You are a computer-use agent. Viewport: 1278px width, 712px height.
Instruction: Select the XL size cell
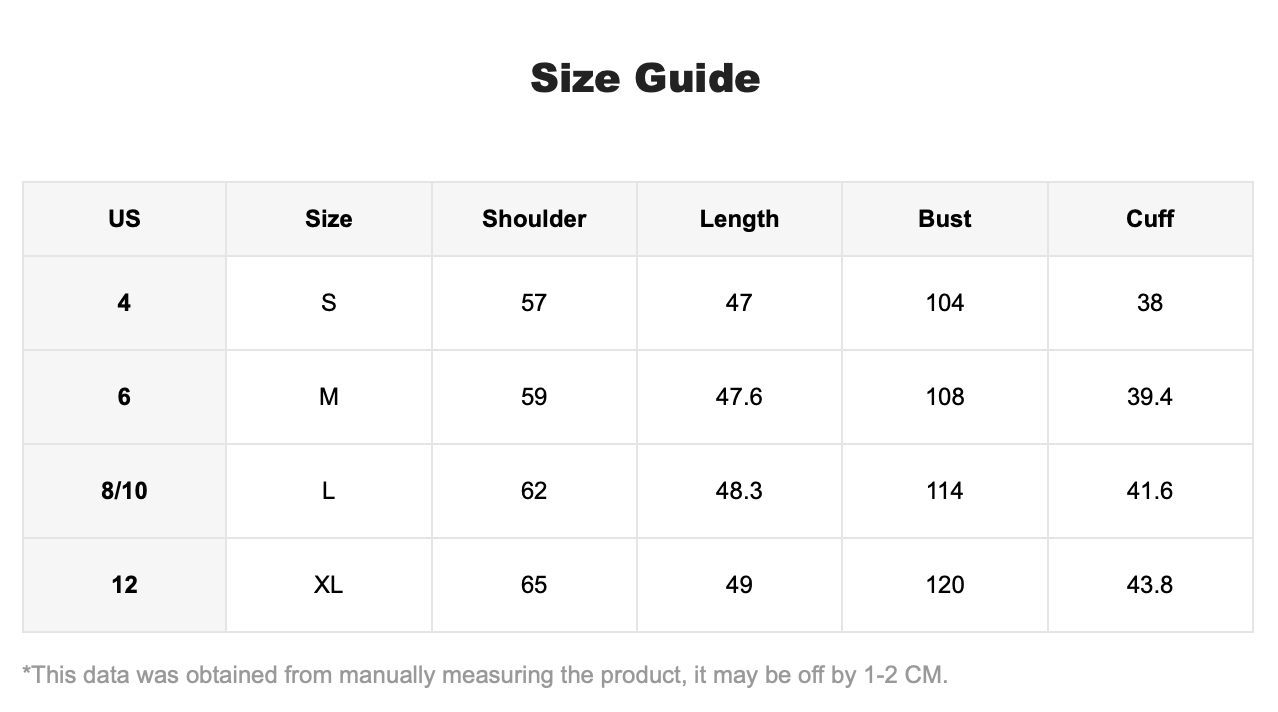click(329, 585)
